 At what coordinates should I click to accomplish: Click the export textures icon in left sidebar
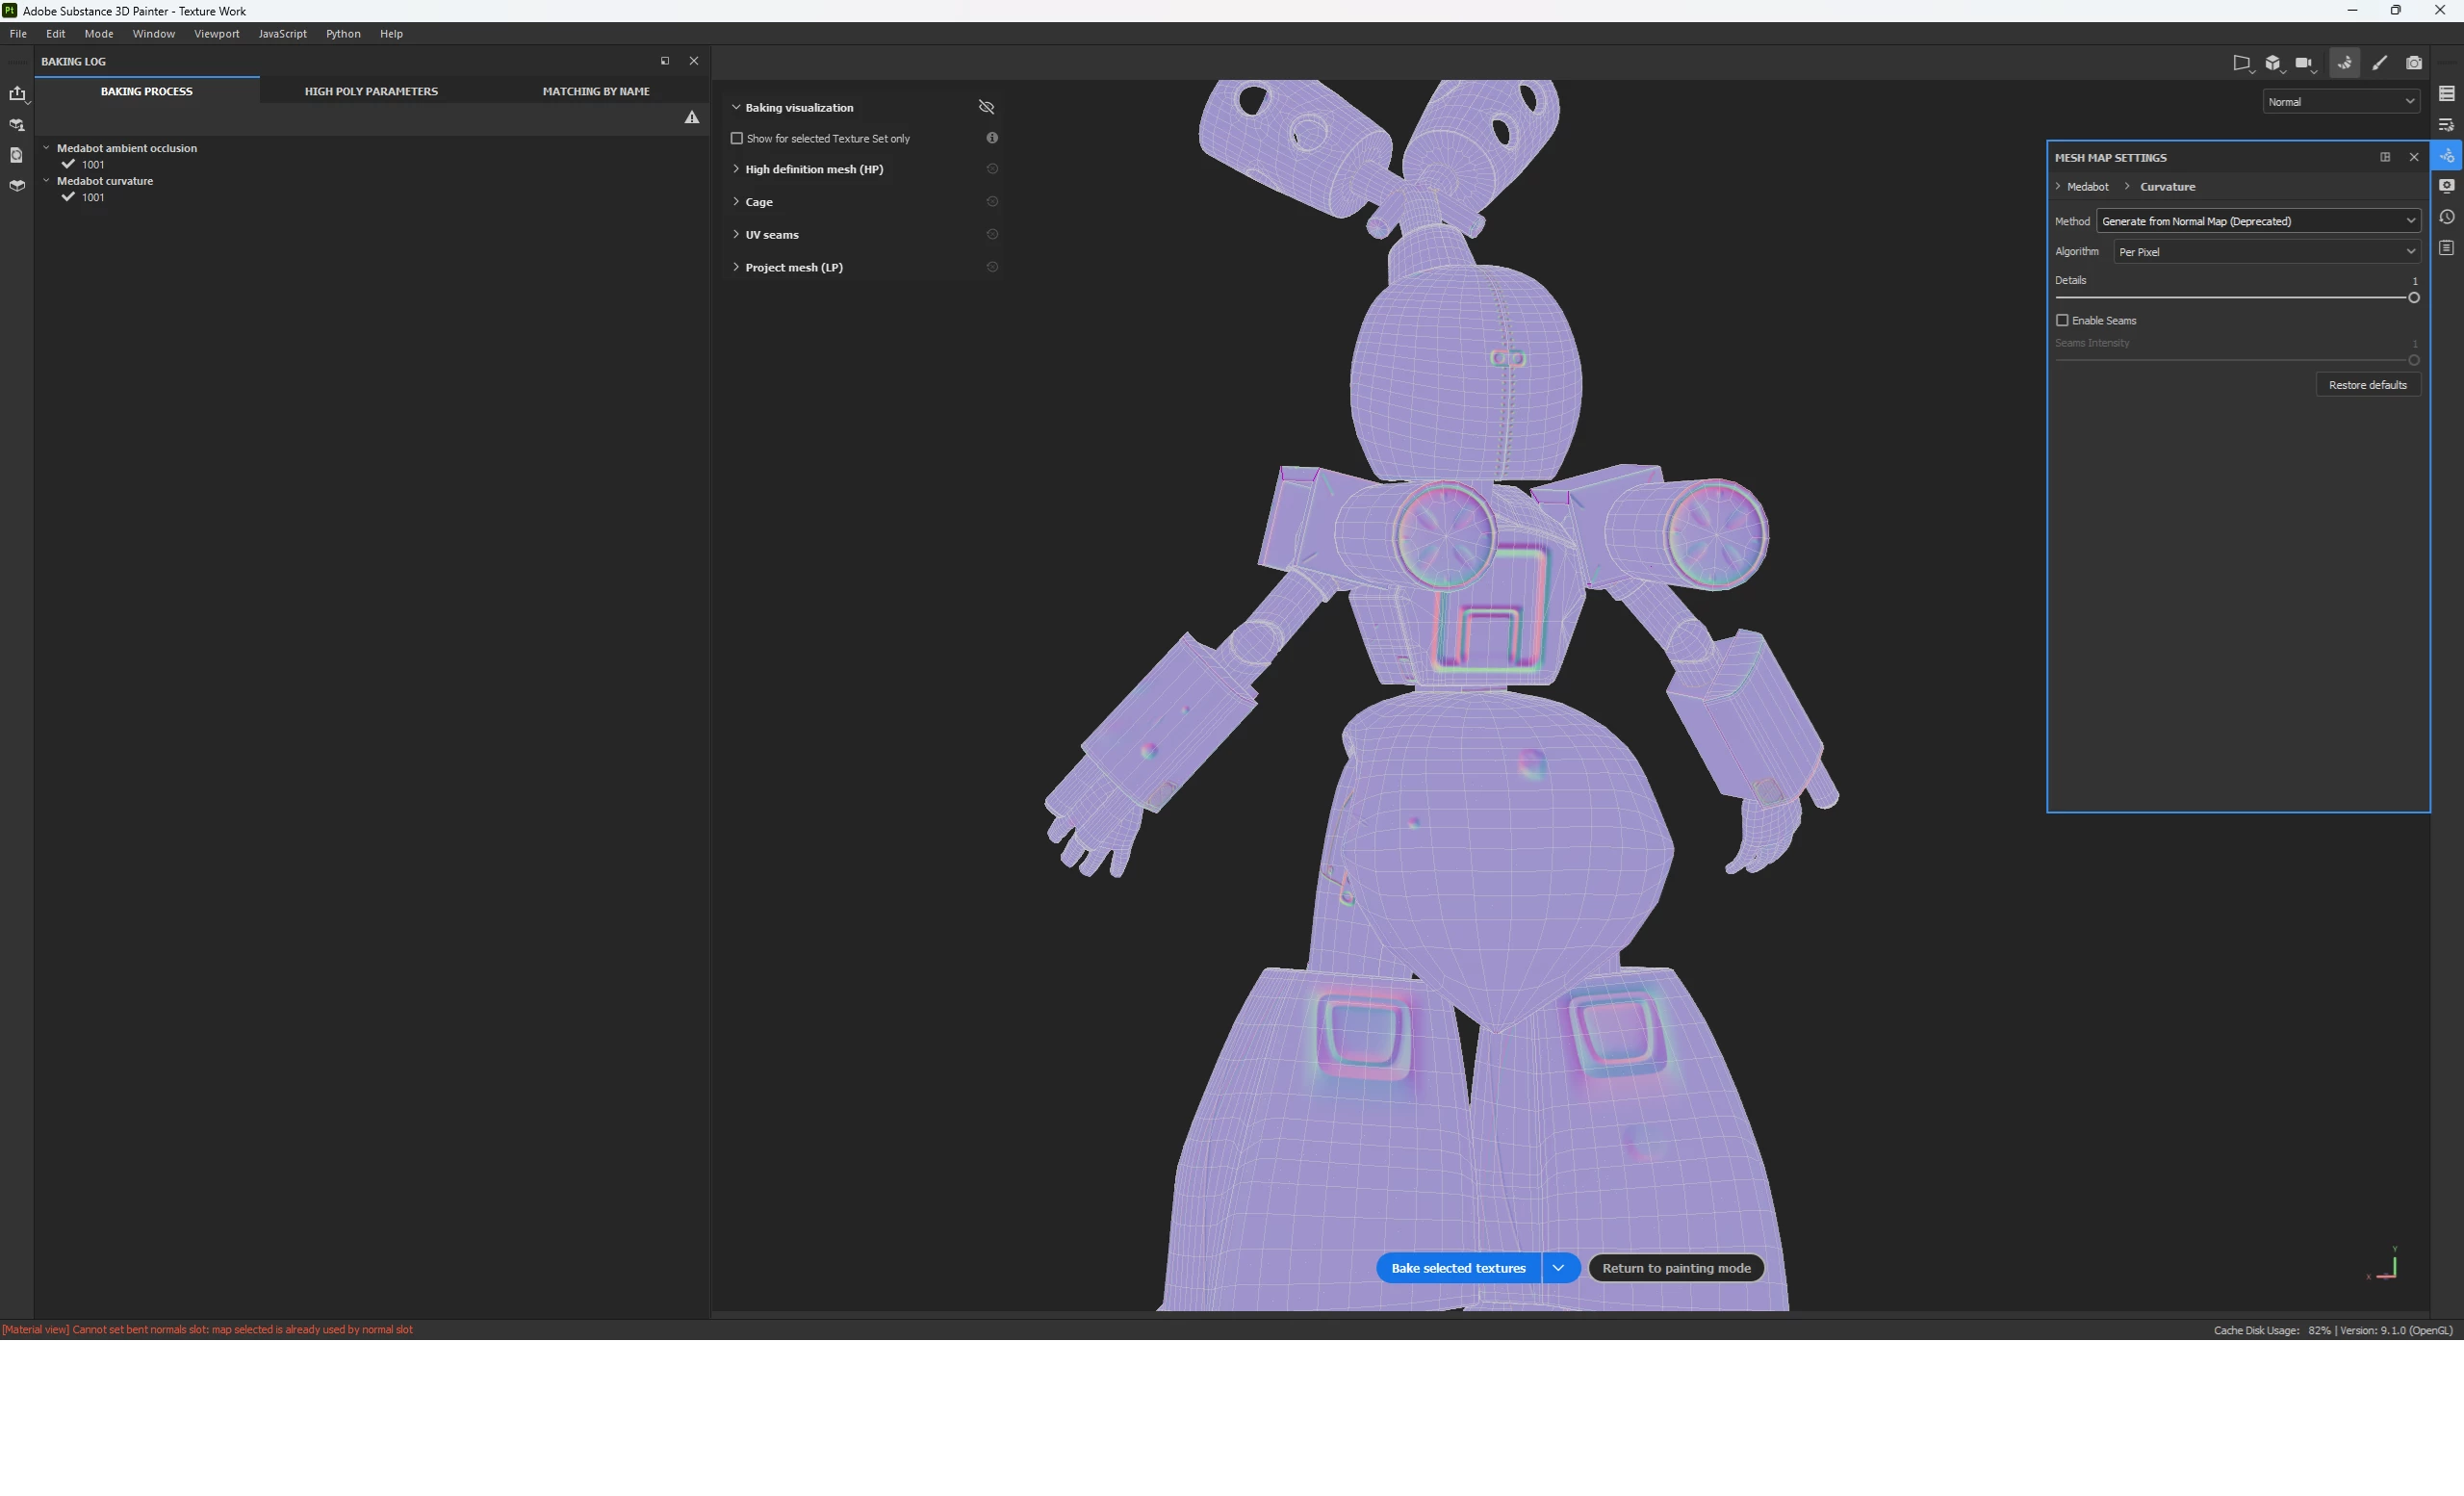tap(17, 94)
